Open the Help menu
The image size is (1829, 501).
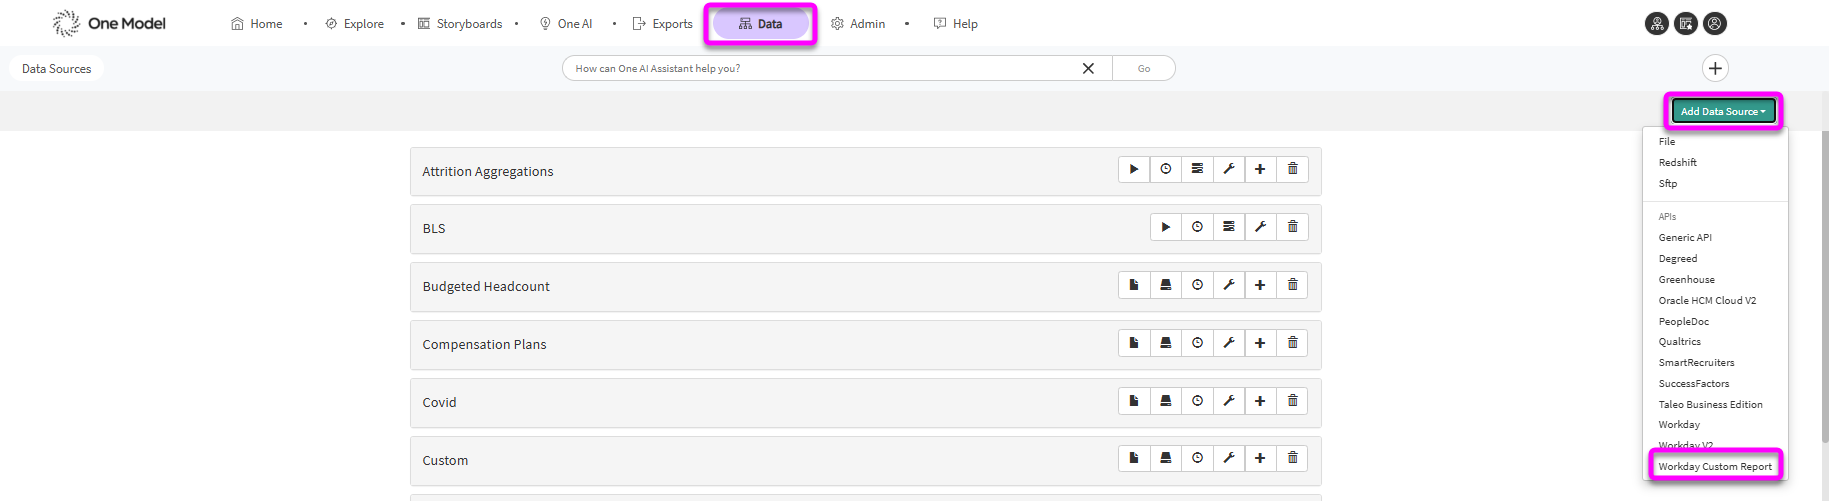(956, 24)
